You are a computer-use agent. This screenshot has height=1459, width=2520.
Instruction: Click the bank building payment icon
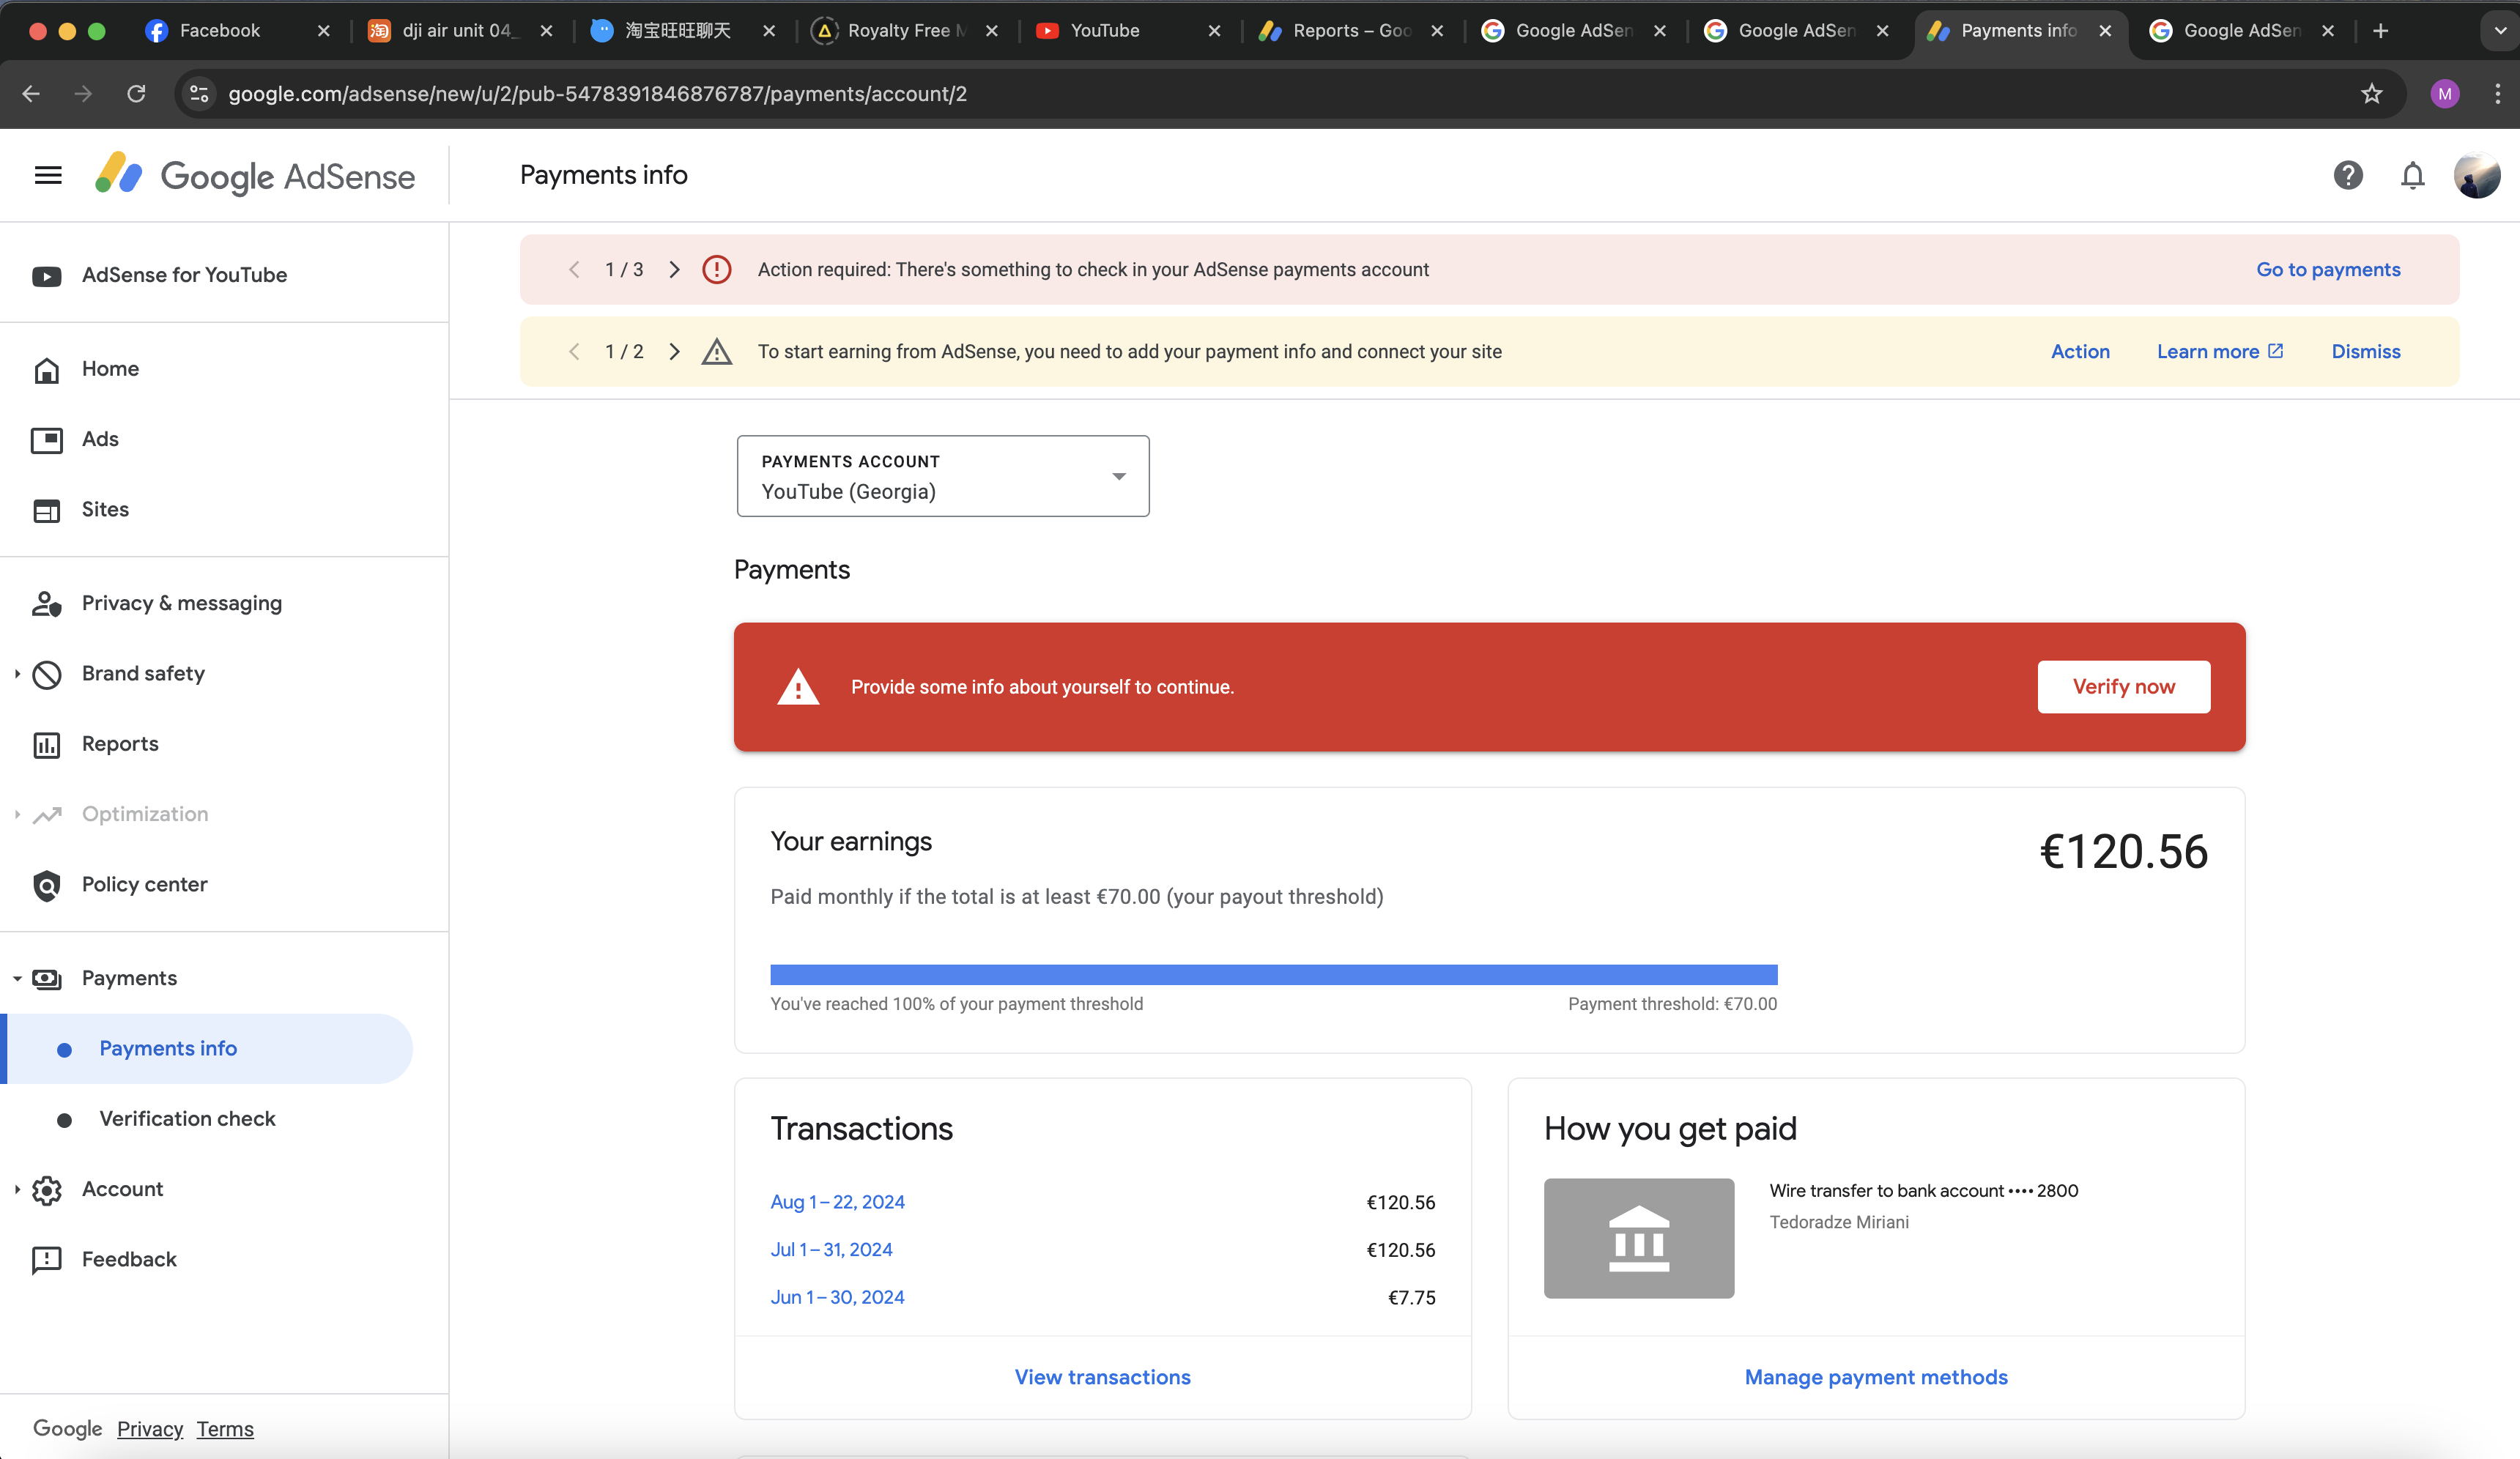(x=1638, y=1238)
